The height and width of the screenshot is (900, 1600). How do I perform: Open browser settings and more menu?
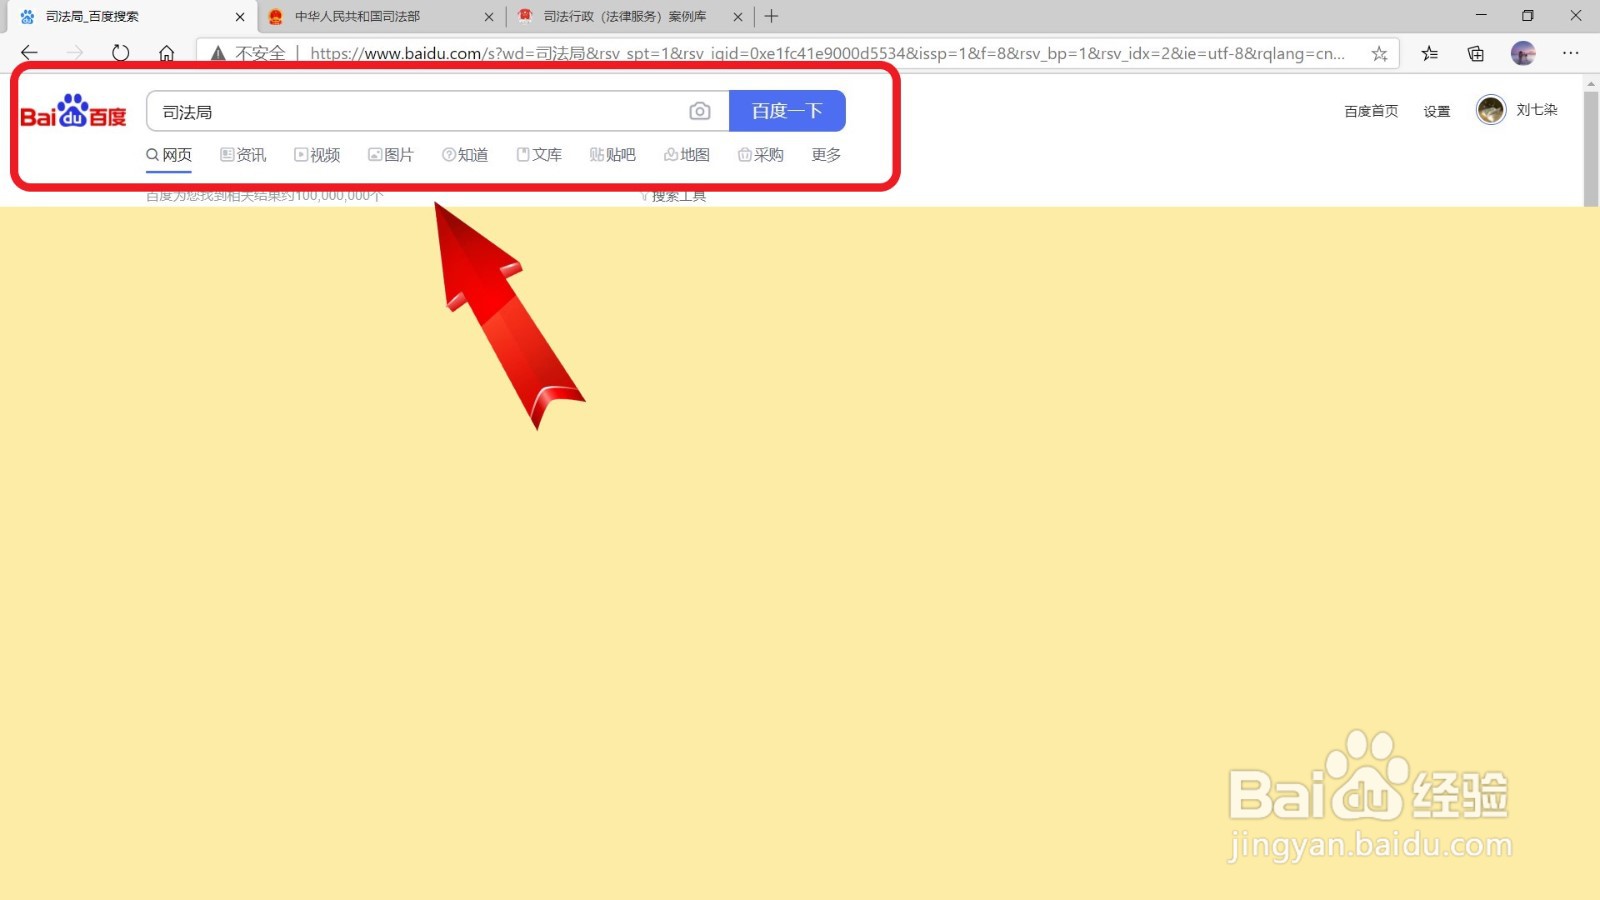1571,53
